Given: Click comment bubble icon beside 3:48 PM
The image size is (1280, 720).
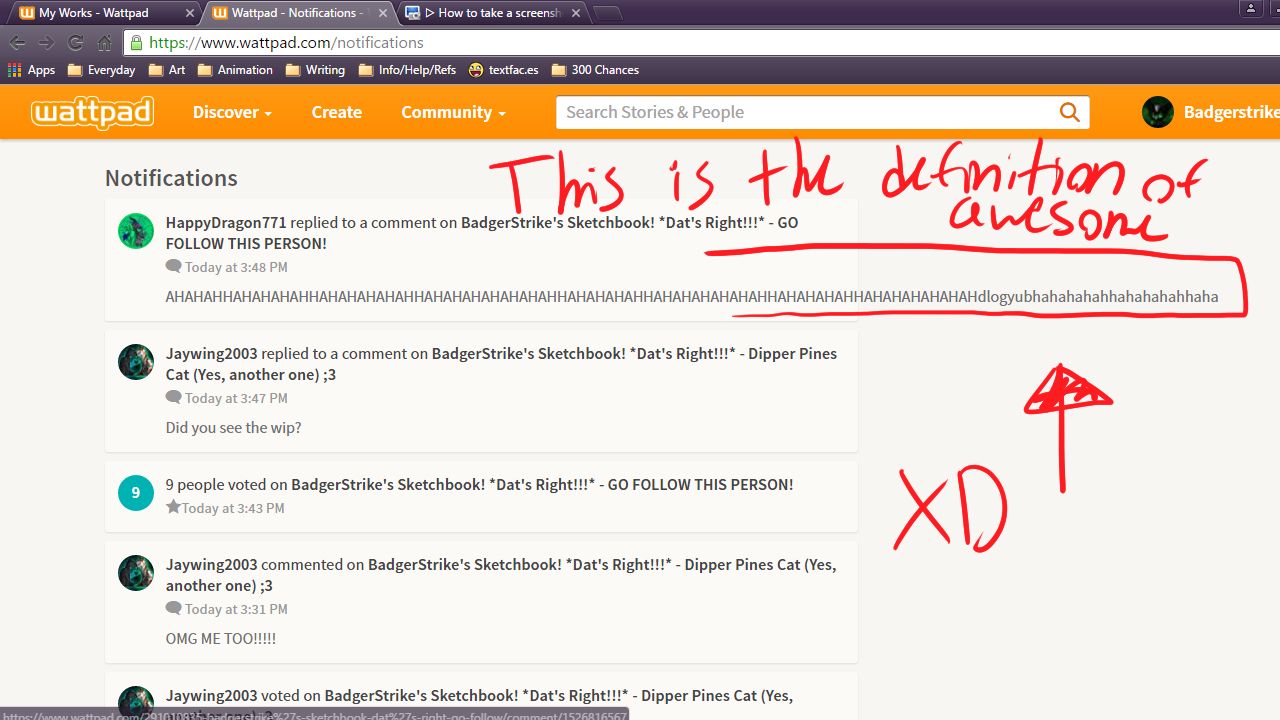Looking at the screenshot, I should (174, 267).
